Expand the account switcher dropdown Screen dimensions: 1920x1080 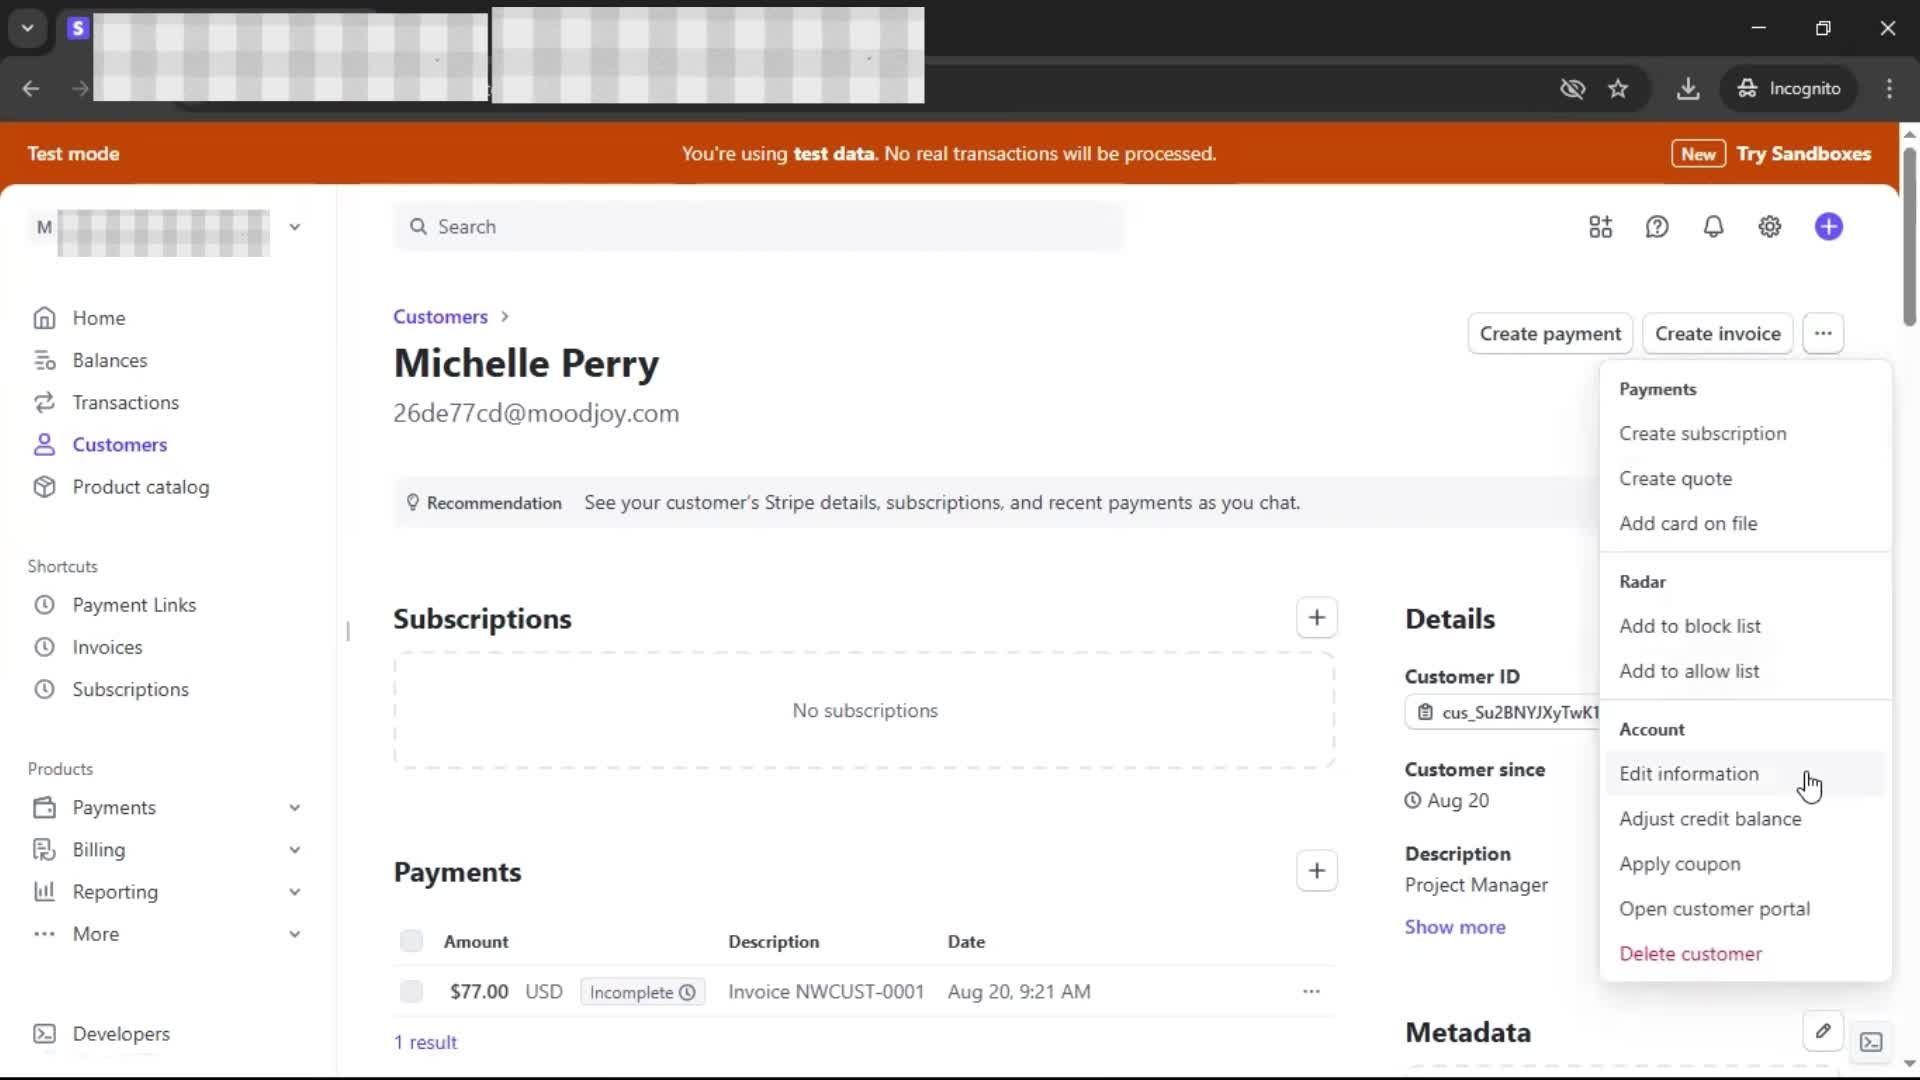point(295,227)
